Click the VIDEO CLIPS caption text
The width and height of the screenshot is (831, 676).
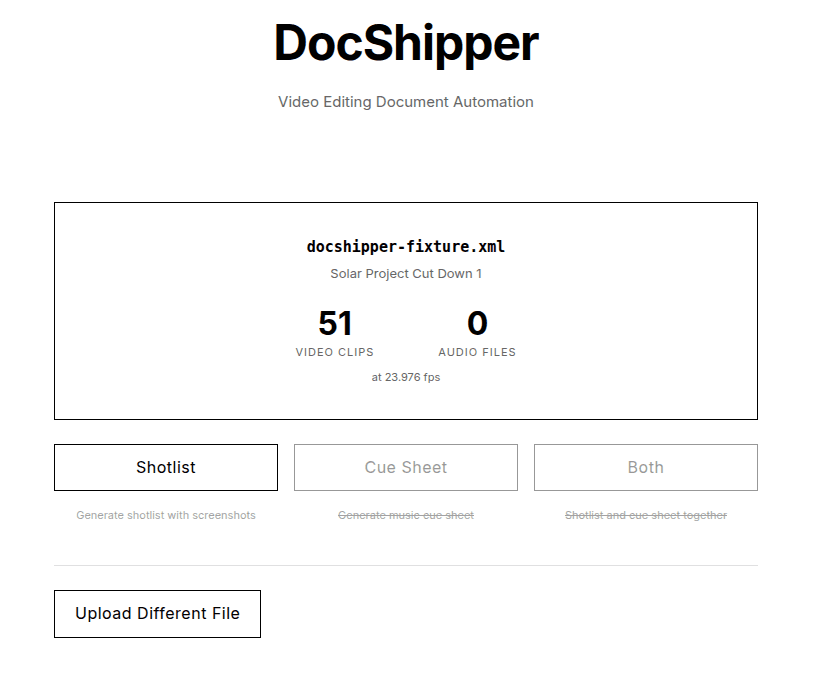[335, 352]
